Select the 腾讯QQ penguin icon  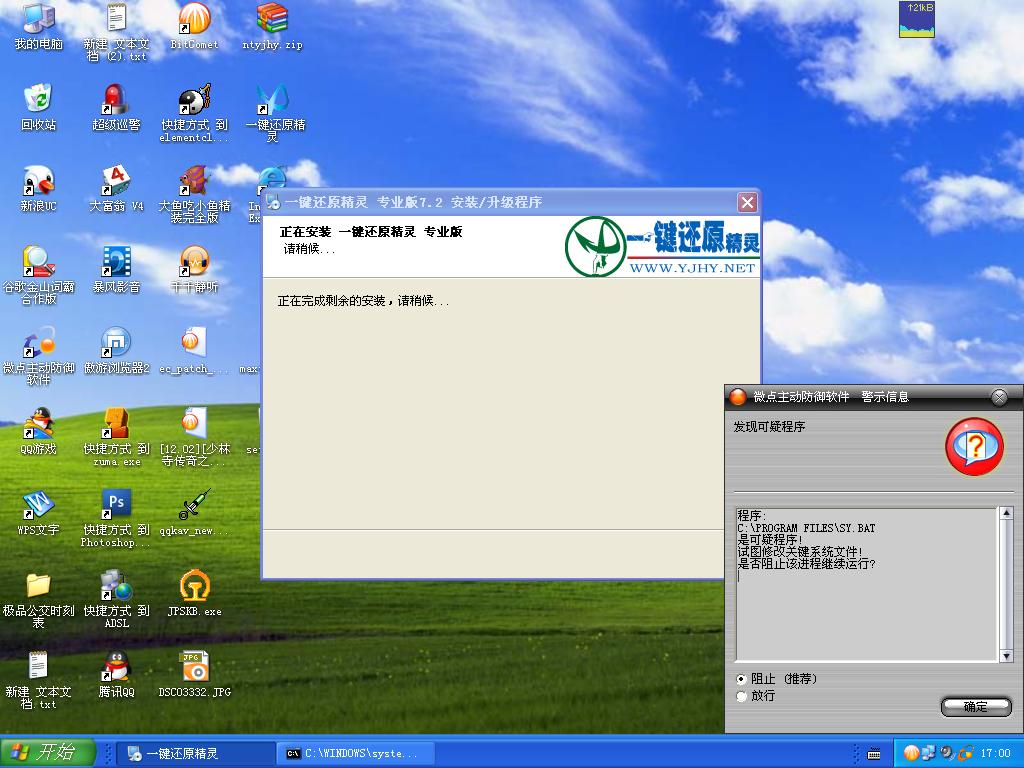pos(116,674)
